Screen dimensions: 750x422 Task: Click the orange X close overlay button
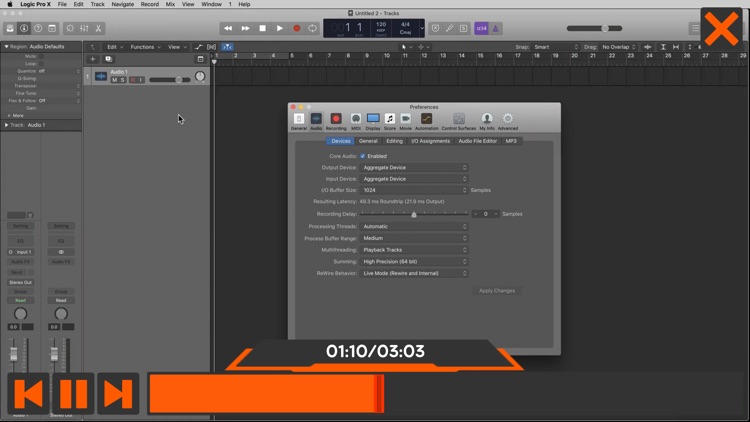click(721, 29)
